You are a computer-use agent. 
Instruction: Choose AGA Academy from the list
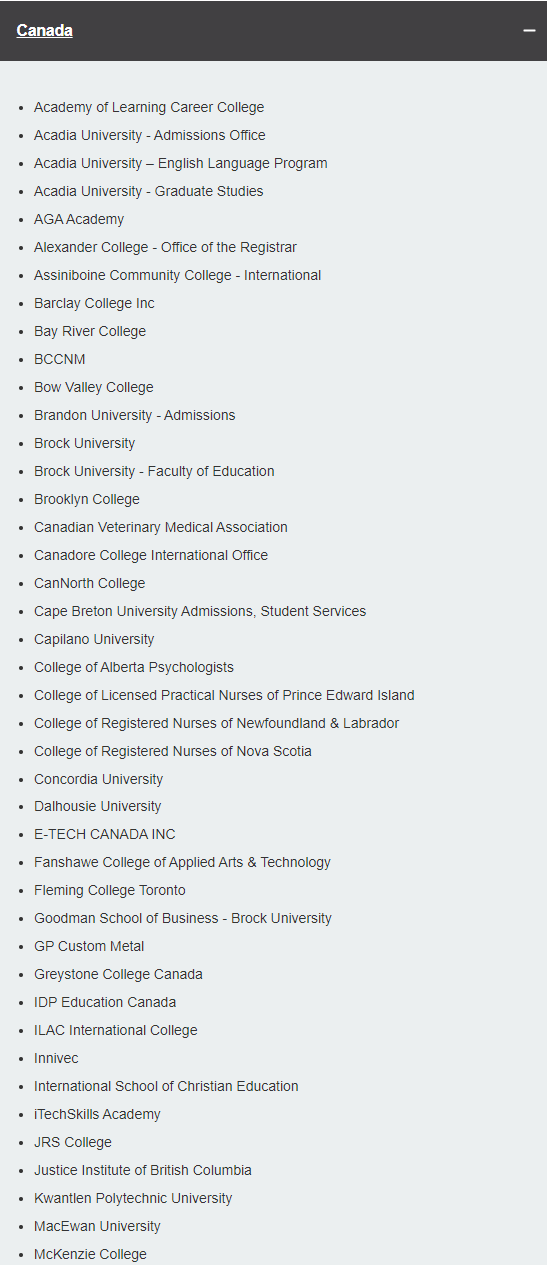pos(79,219)
